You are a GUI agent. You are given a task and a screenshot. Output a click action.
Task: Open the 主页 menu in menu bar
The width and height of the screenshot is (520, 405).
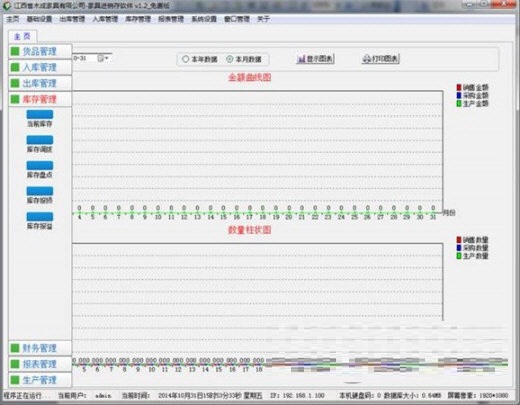click(13, 19)
